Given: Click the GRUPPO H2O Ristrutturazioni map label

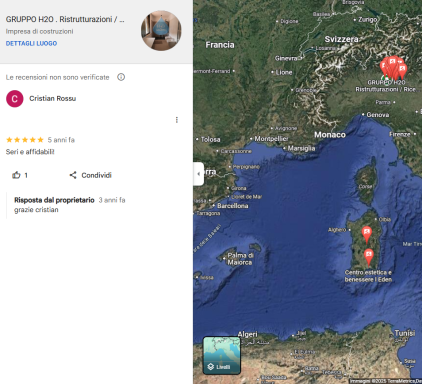Looking at the screenshot, I should [386, 86].
